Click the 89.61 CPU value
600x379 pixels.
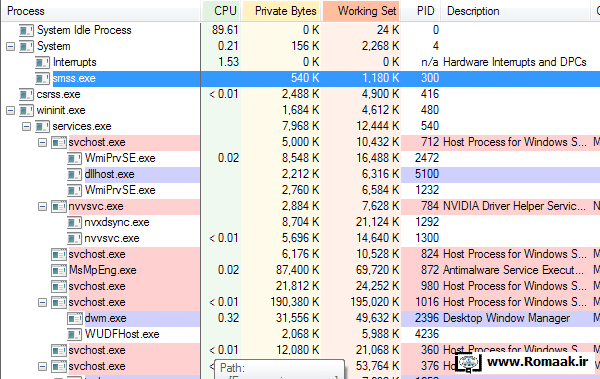coord(225,30)
